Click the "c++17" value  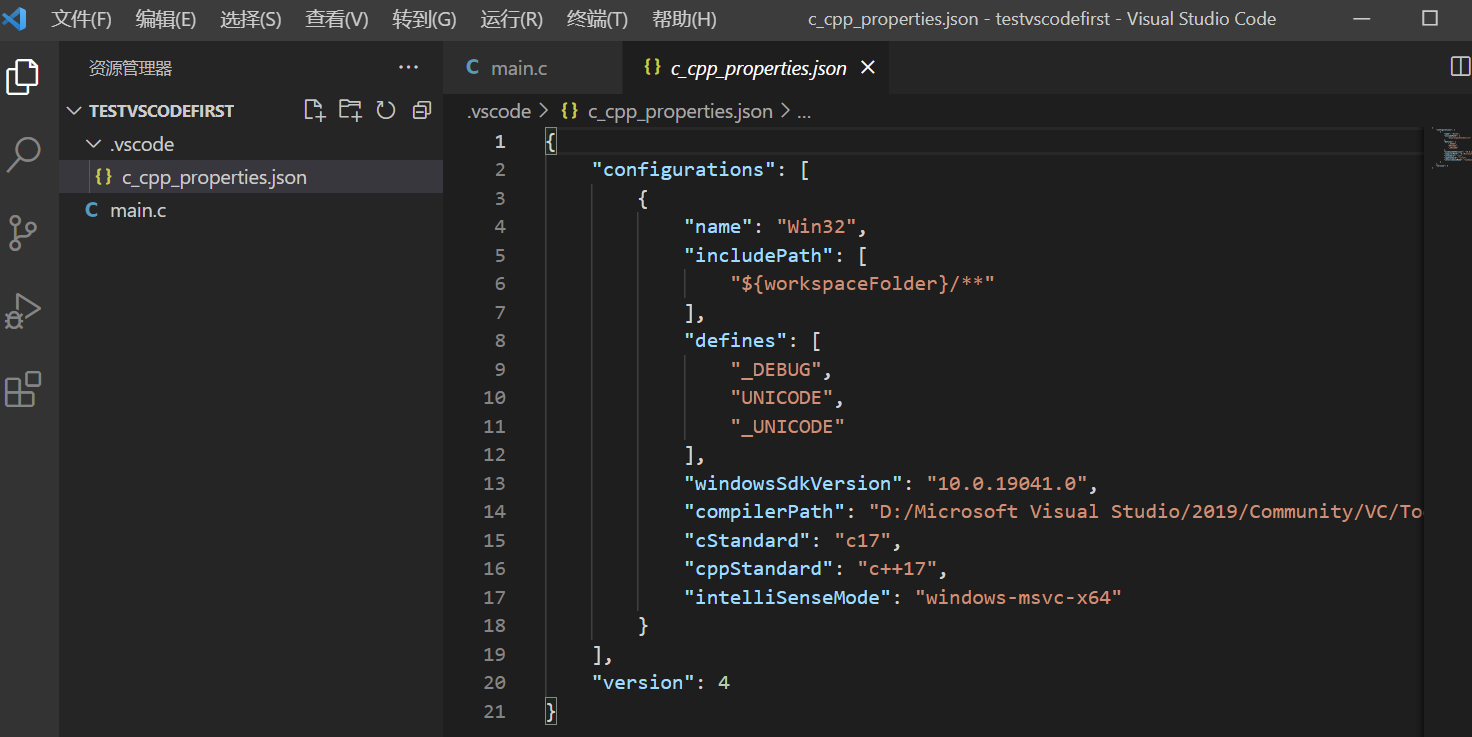click(x=897, y=569)
